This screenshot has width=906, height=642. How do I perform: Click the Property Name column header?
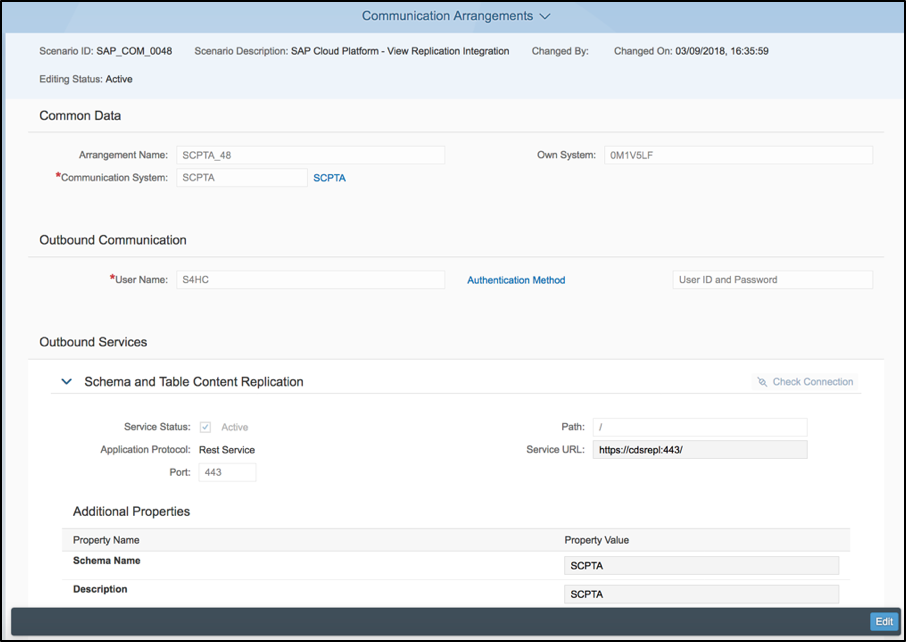[x=106, y=540]
